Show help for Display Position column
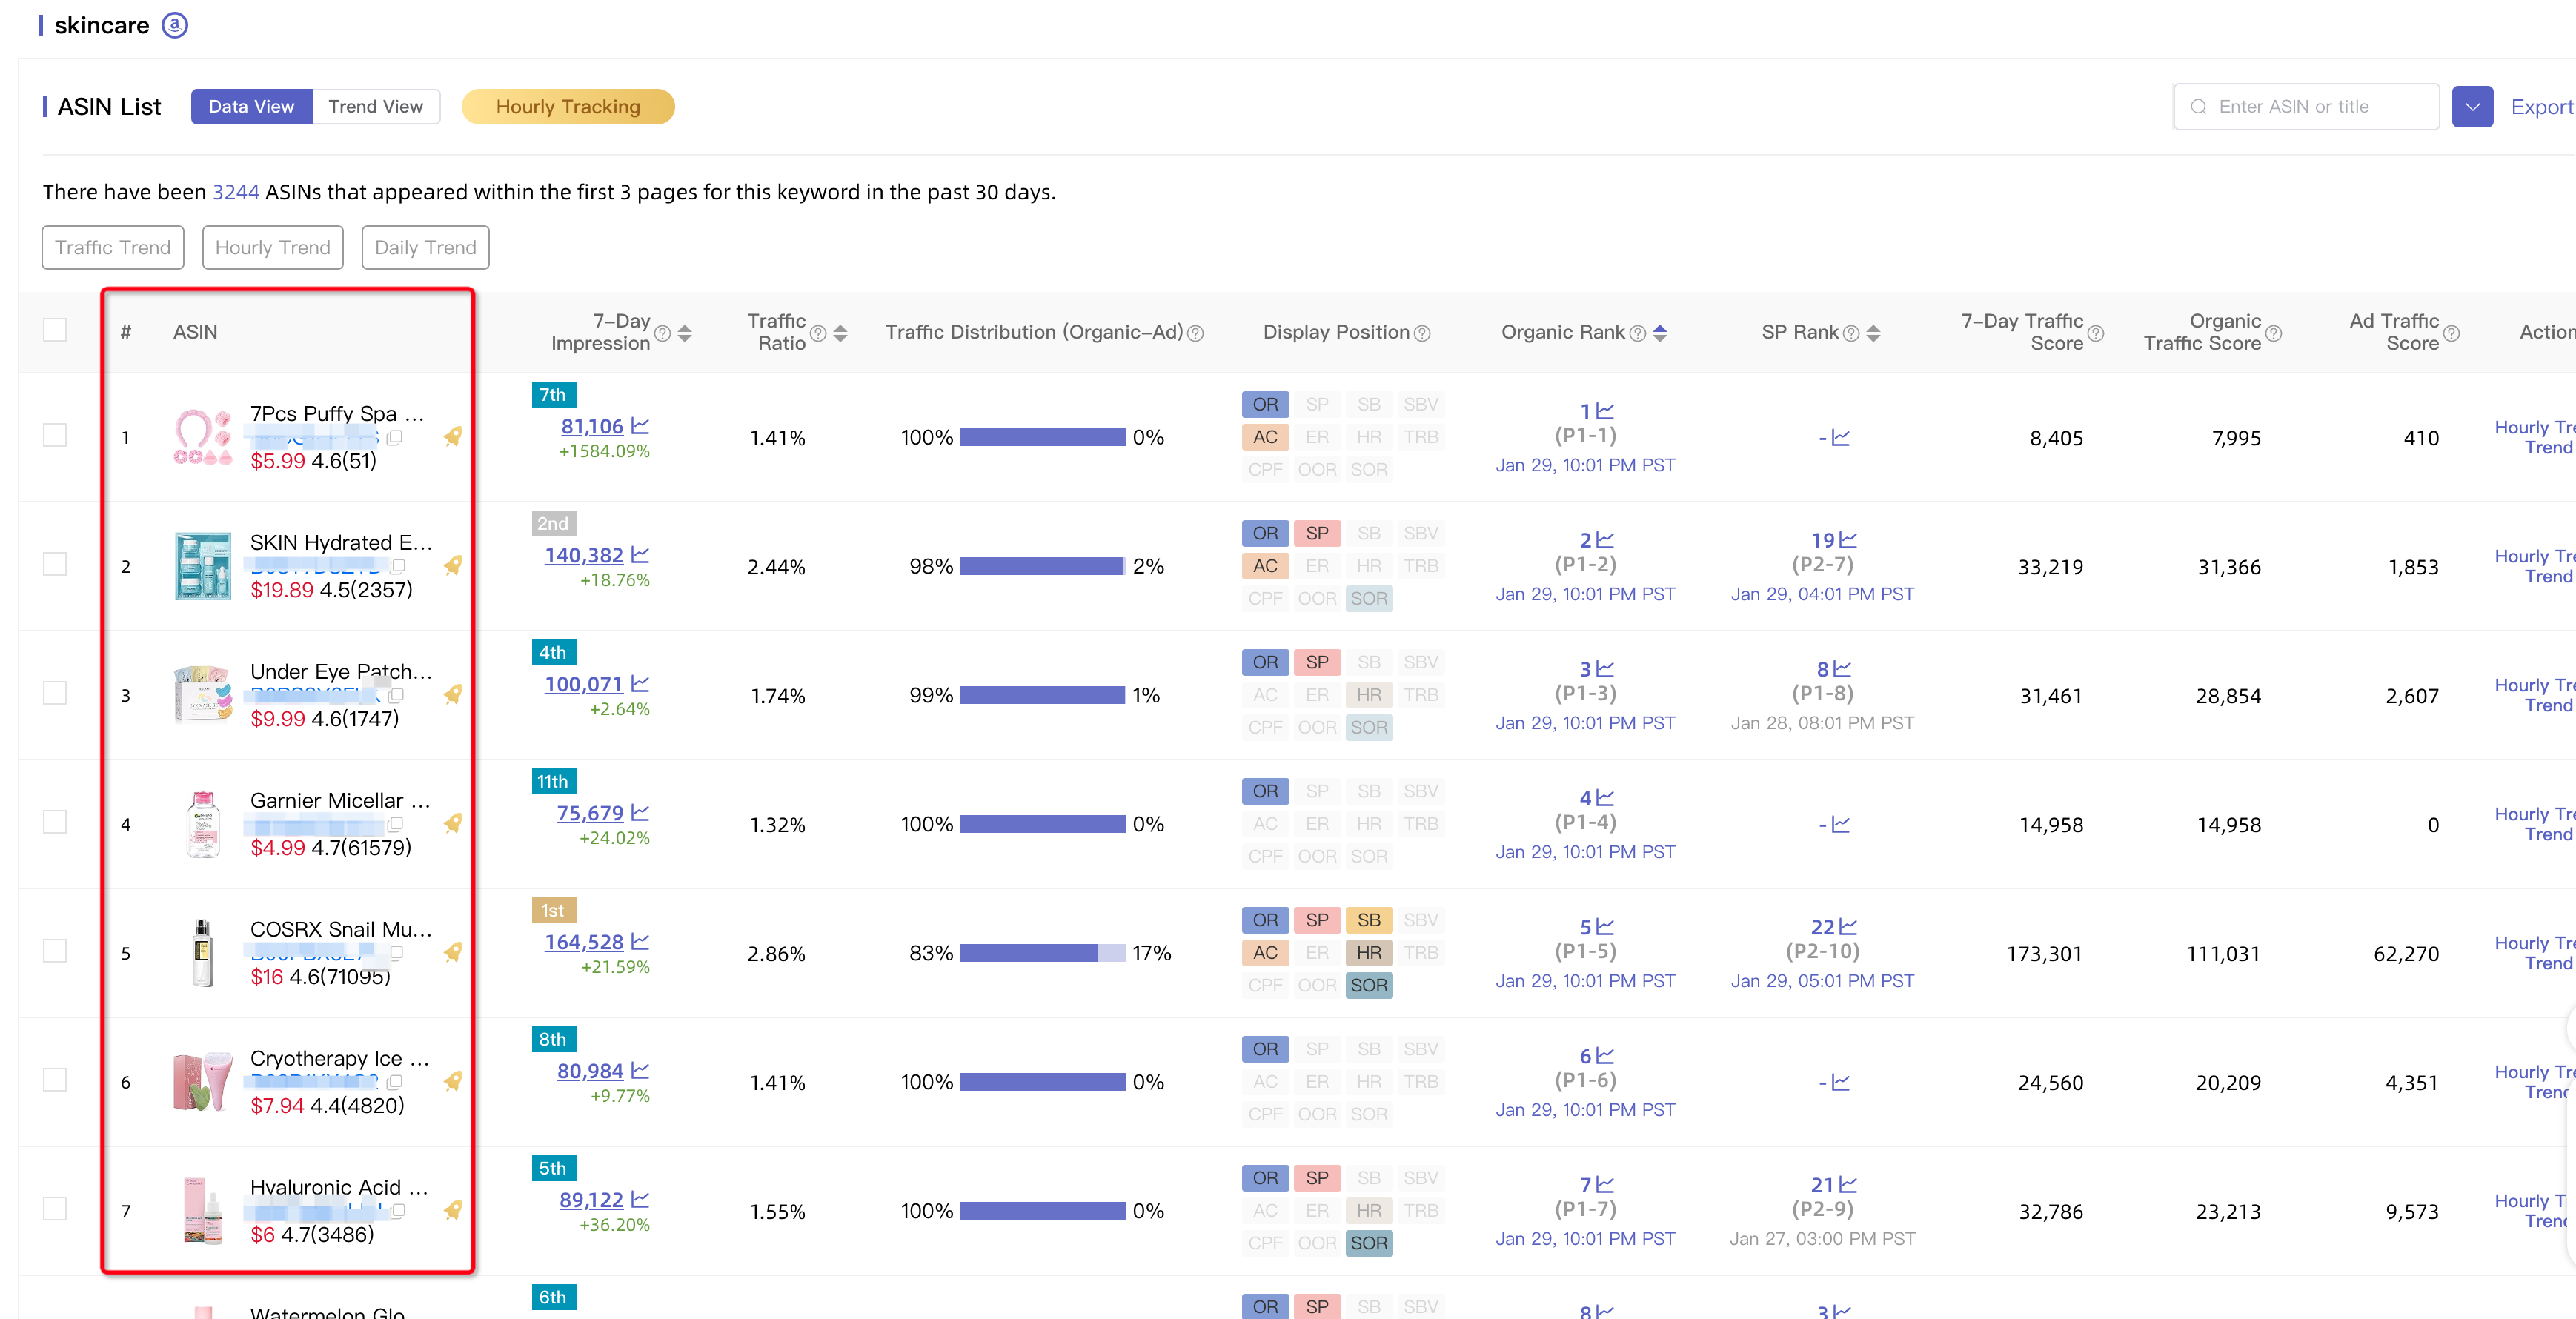The height and width of the screenshot is (1319, 2576). click(x=1422, y=333)
